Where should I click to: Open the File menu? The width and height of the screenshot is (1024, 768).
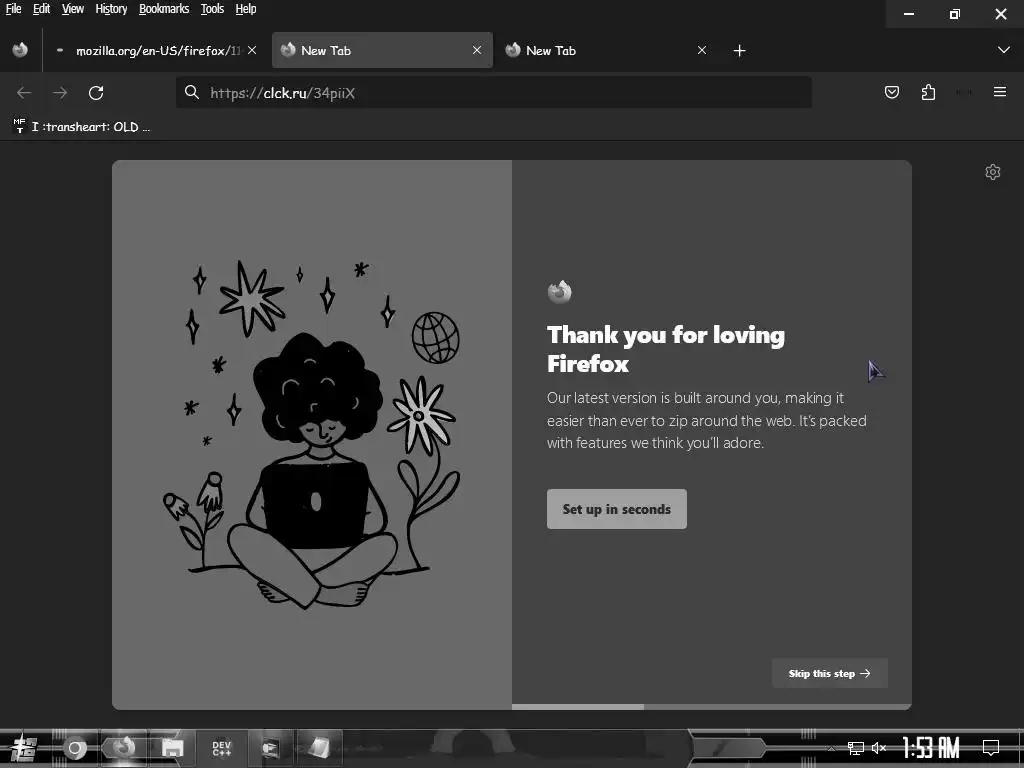13,9
